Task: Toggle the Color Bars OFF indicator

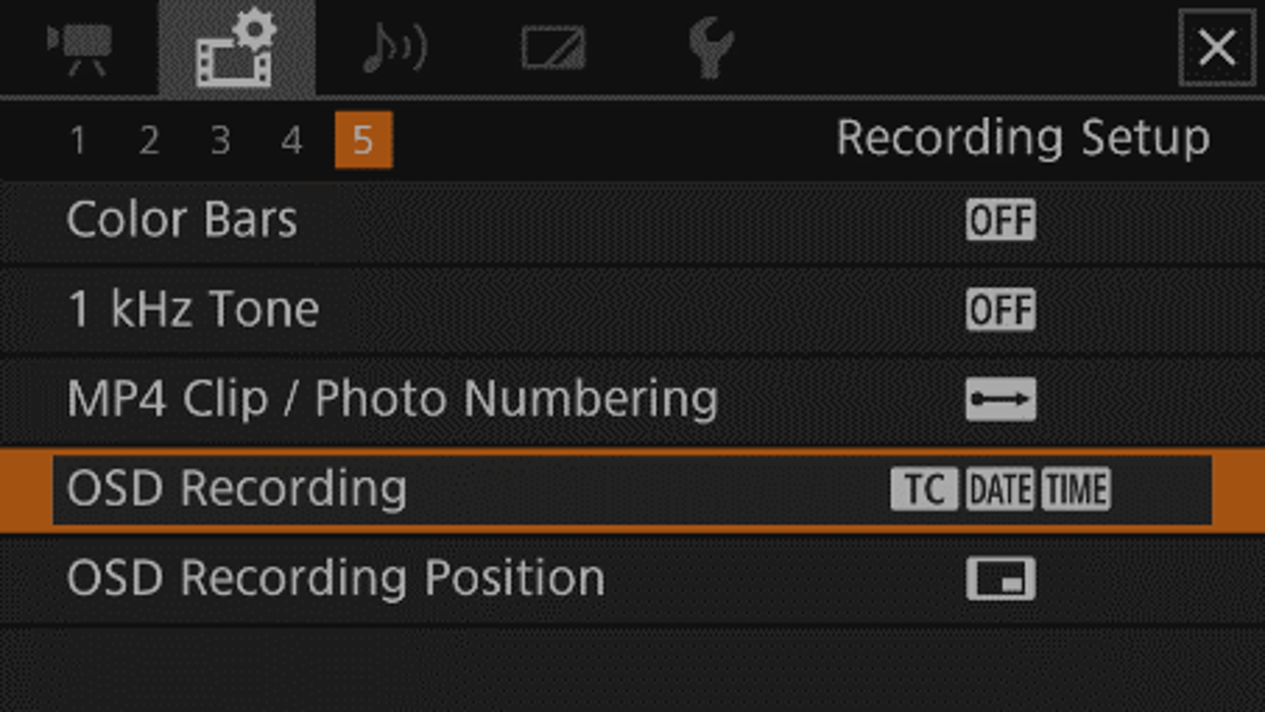Action: point(1000,221)
